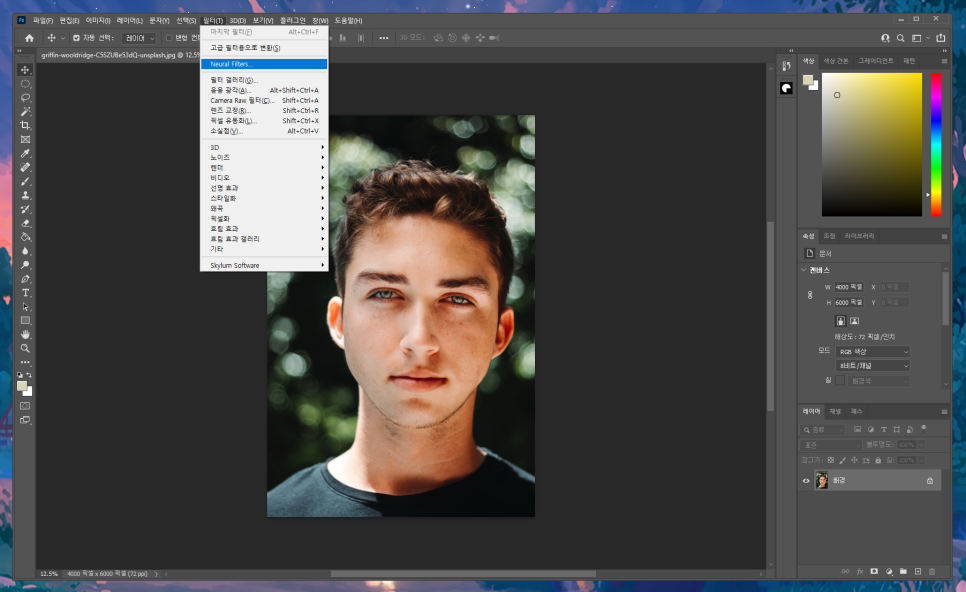Select the Move tool in the toolbox

25,70
